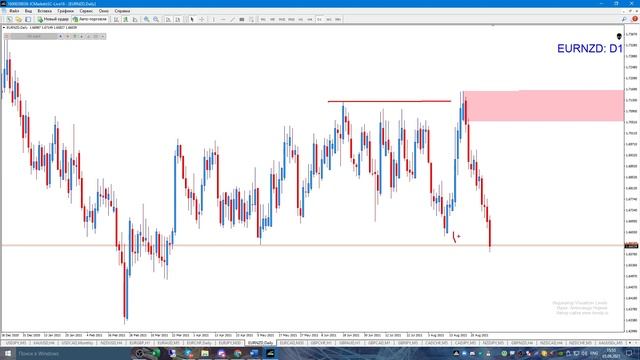Open red notification icon in toolbar corner
Screen dimensions: 640x360
[x=635, y=19]
